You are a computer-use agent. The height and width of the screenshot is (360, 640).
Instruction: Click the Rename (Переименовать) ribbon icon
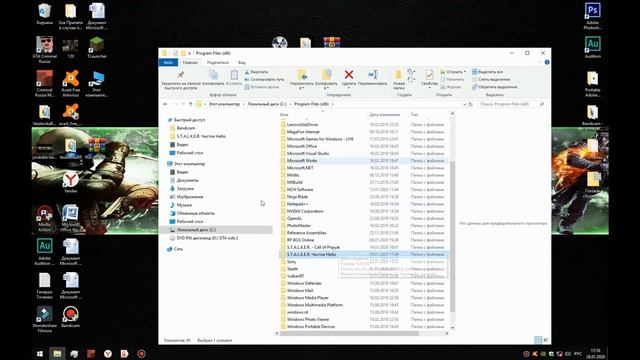(373, 75)
